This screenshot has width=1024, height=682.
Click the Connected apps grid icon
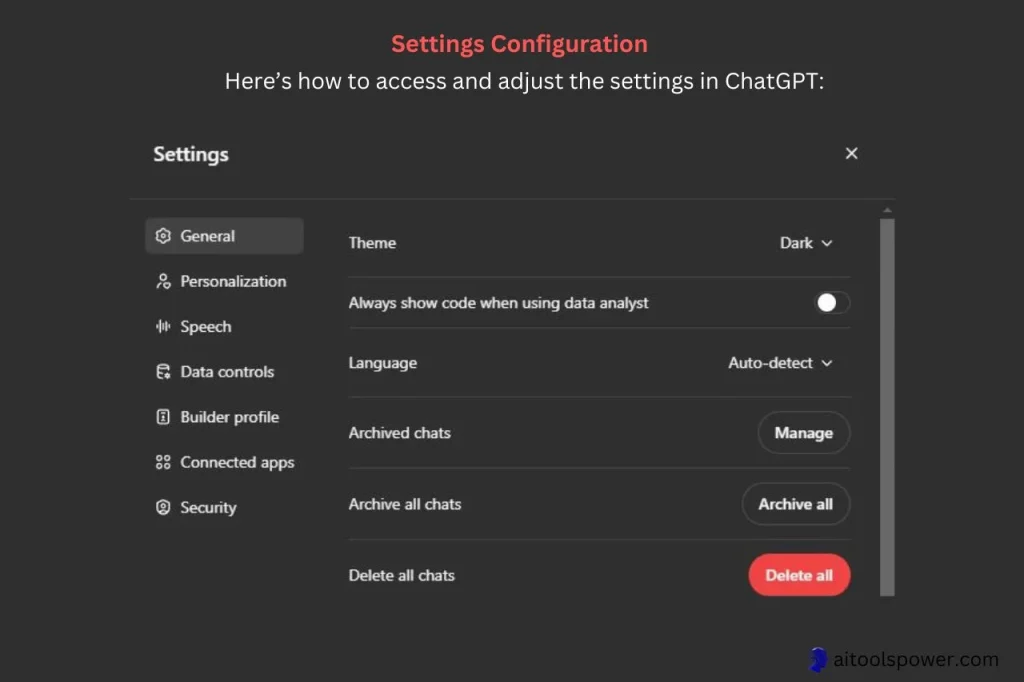click(x=163, y=463)
